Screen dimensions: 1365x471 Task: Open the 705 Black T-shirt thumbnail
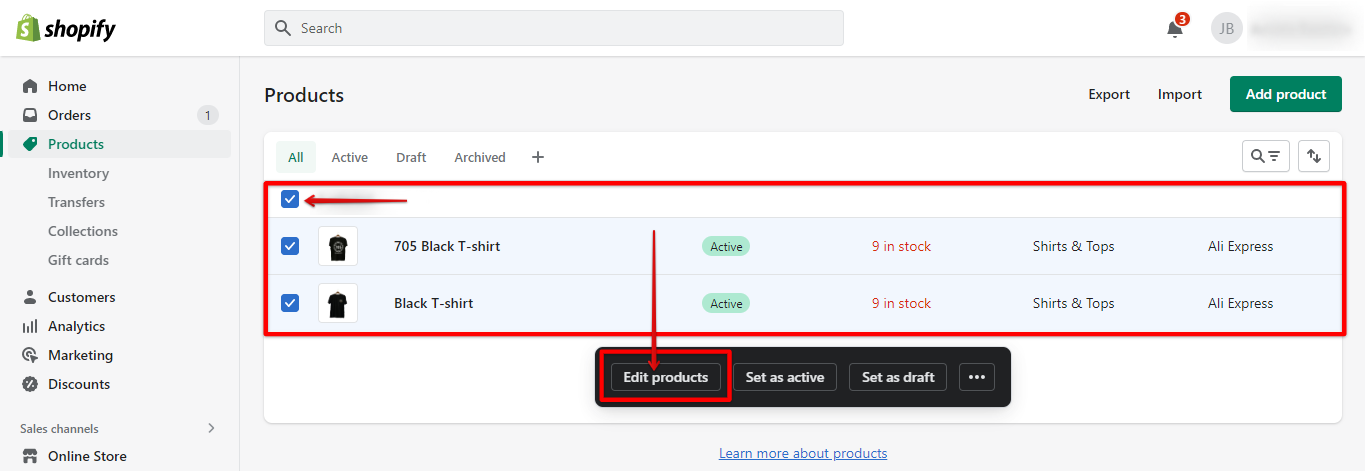[x=338, y=246]
